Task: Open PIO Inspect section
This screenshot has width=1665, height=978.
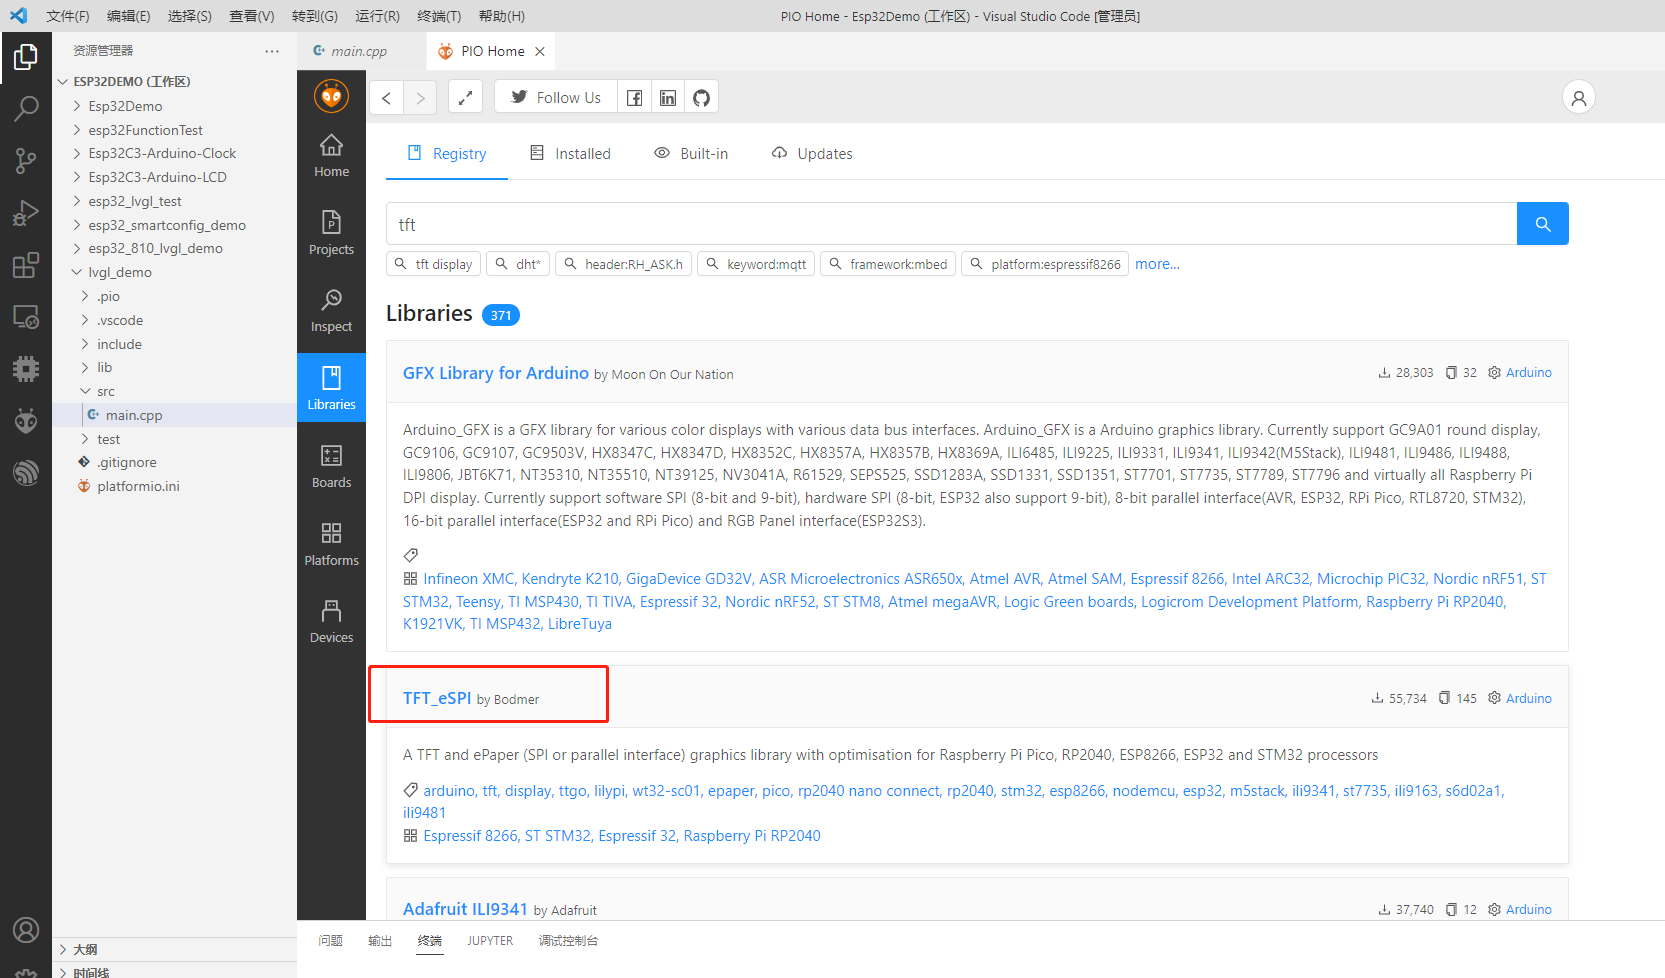Action: click(x=331, y=312)
